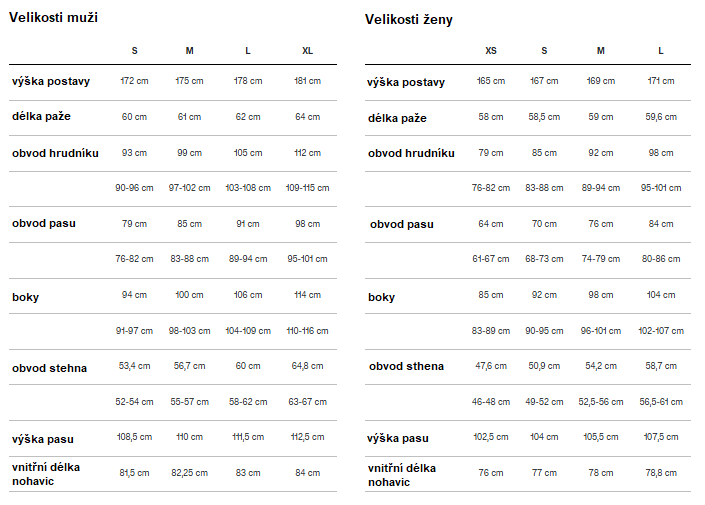Image resolution: width=705 pixels, height=505 pixels.
Task: Select the 82,25 cm inseam cell
Action: pyautogui.click(x=189, y=473)
